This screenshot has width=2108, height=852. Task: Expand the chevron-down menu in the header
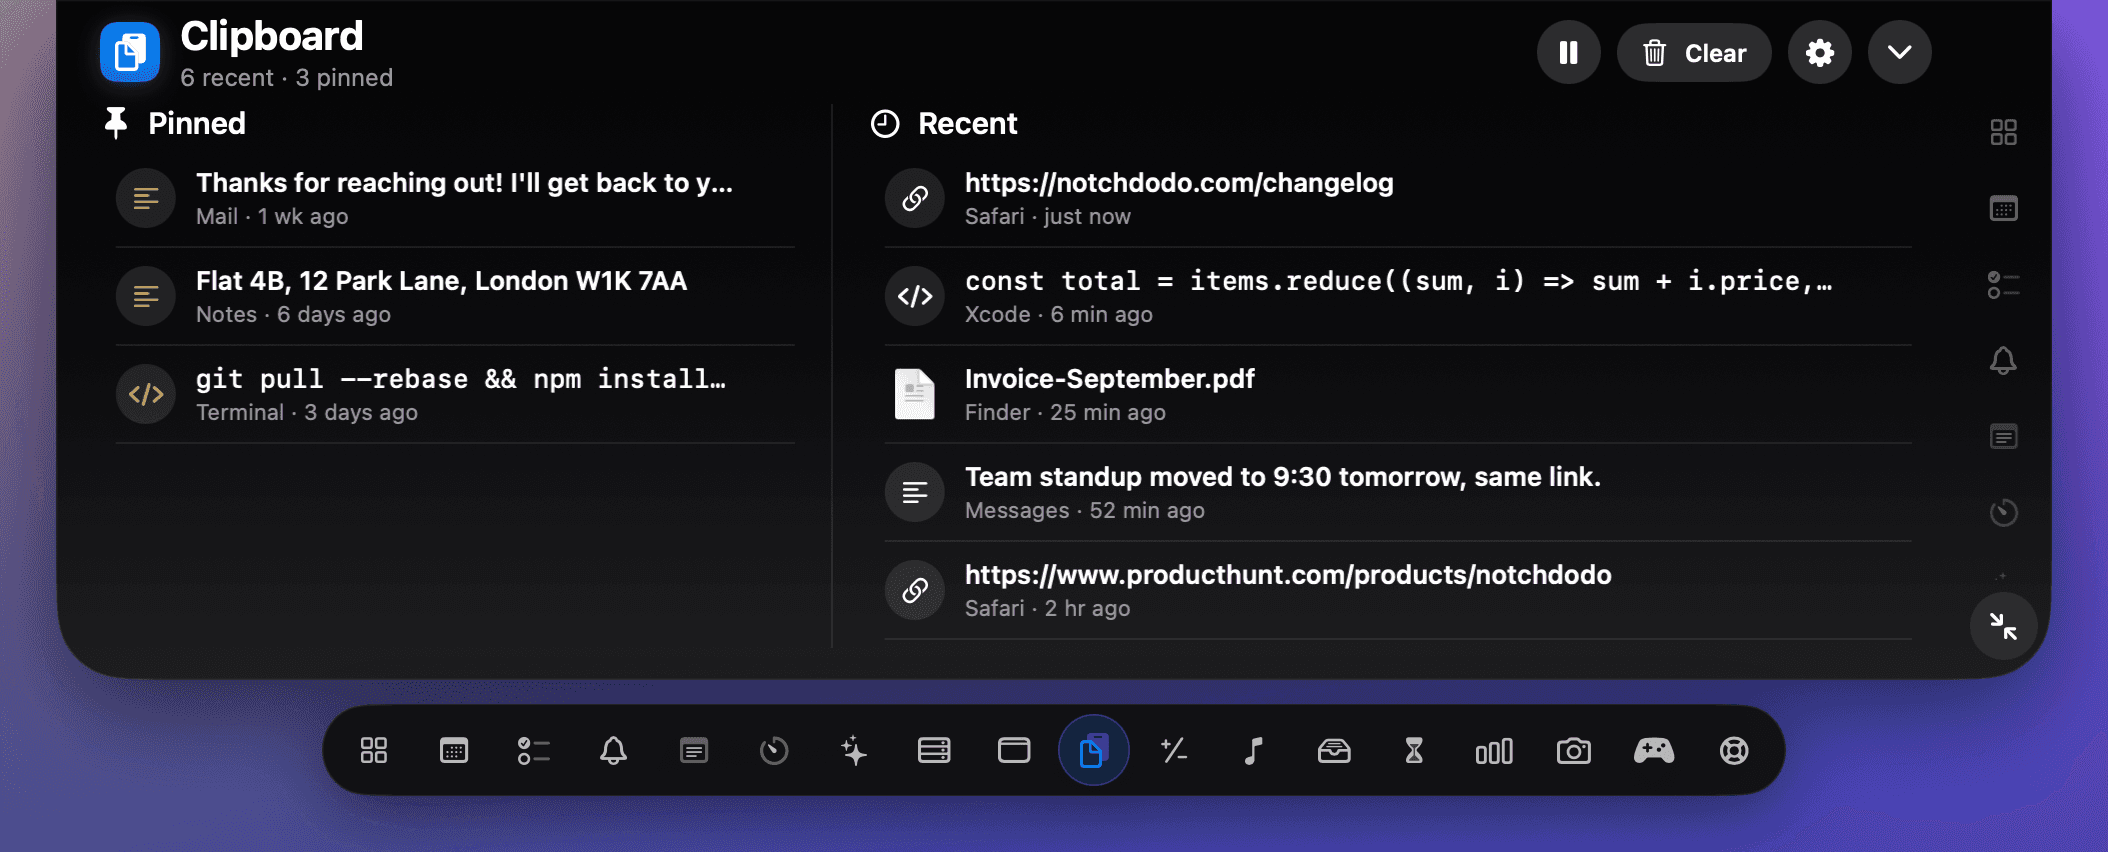coord(1900,52)
